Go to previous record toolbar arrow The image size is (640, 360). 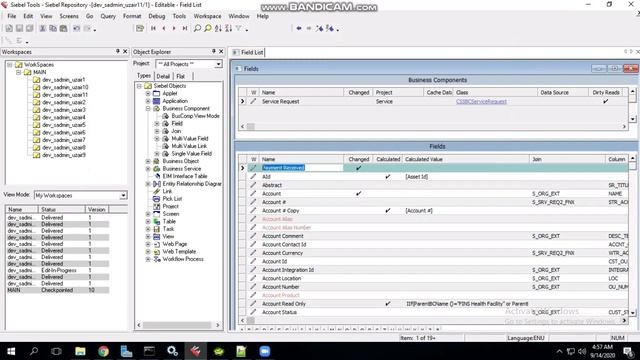[164, 28]
